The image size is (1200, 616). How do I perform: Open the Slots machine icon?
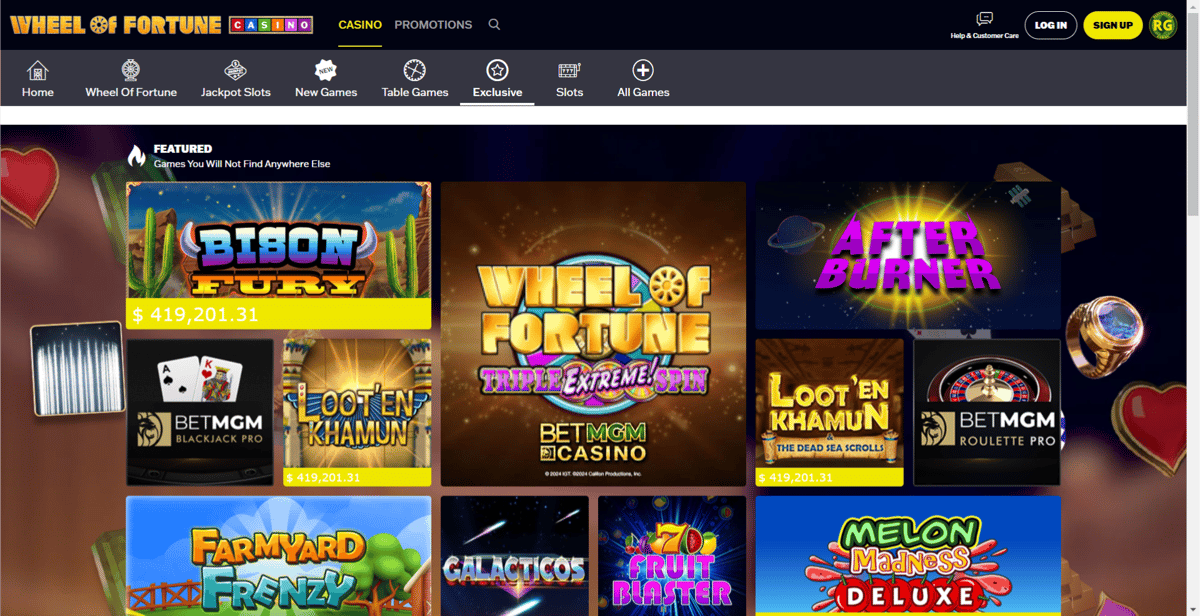pos(569,71)
